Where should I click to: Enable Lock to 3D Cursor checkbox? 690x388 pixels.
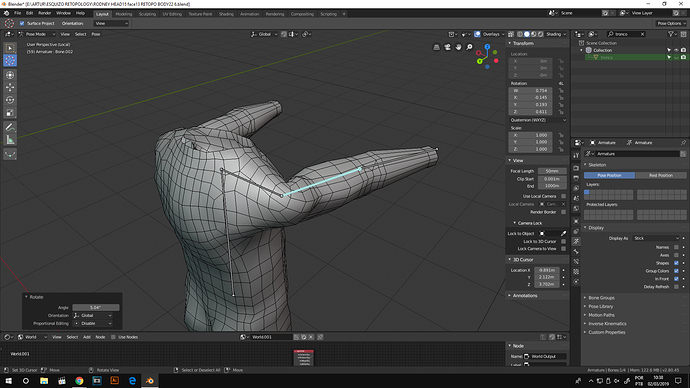pos(563,242)
